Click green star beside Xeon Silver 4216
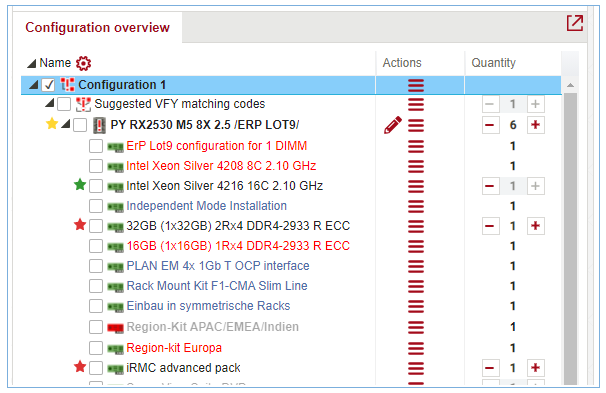This screenshot has width=606, height=393. [x=80, y=185]
